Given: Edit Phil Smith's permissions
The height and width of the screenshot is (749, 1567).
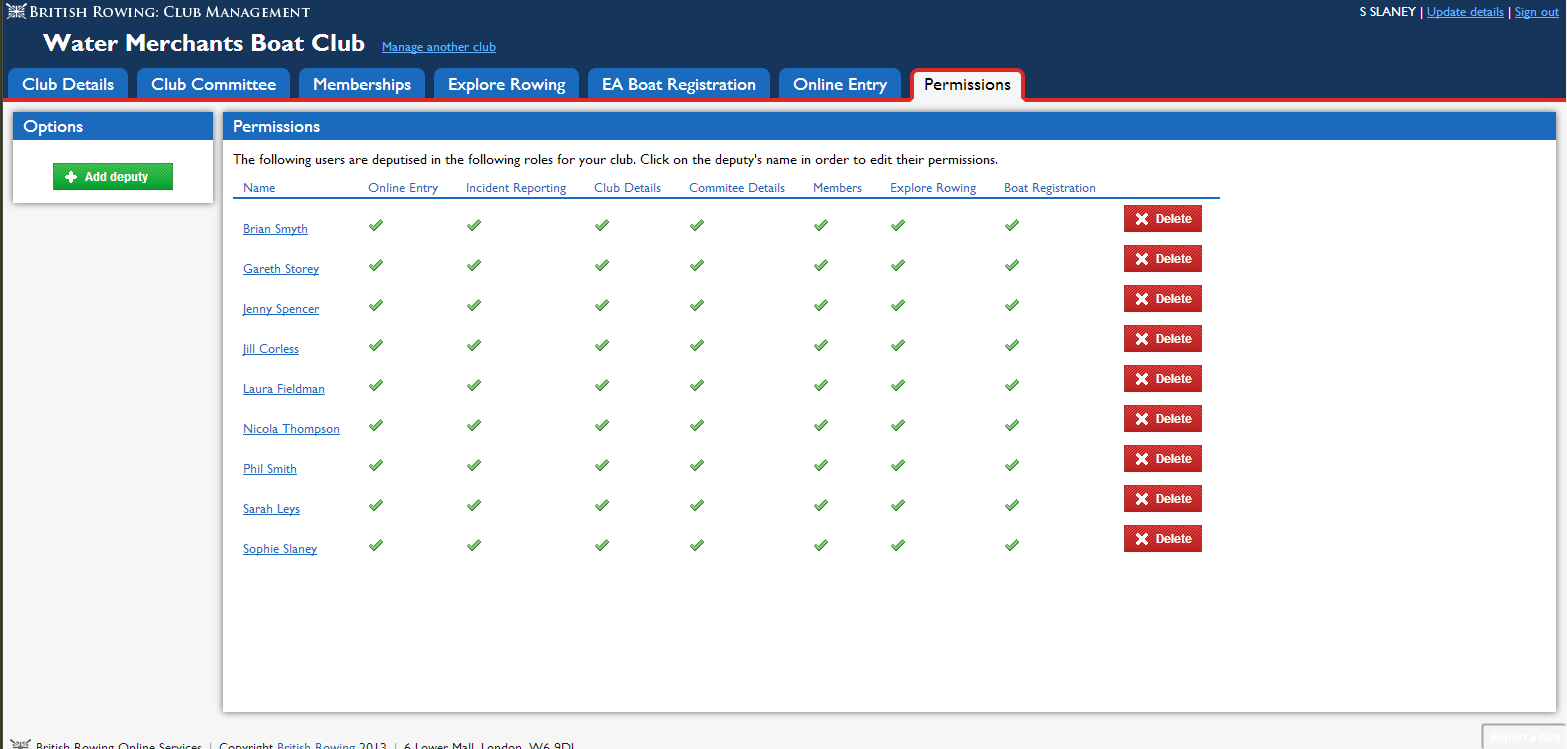Looking at the screenshot, I should click(x=270, y=469).
